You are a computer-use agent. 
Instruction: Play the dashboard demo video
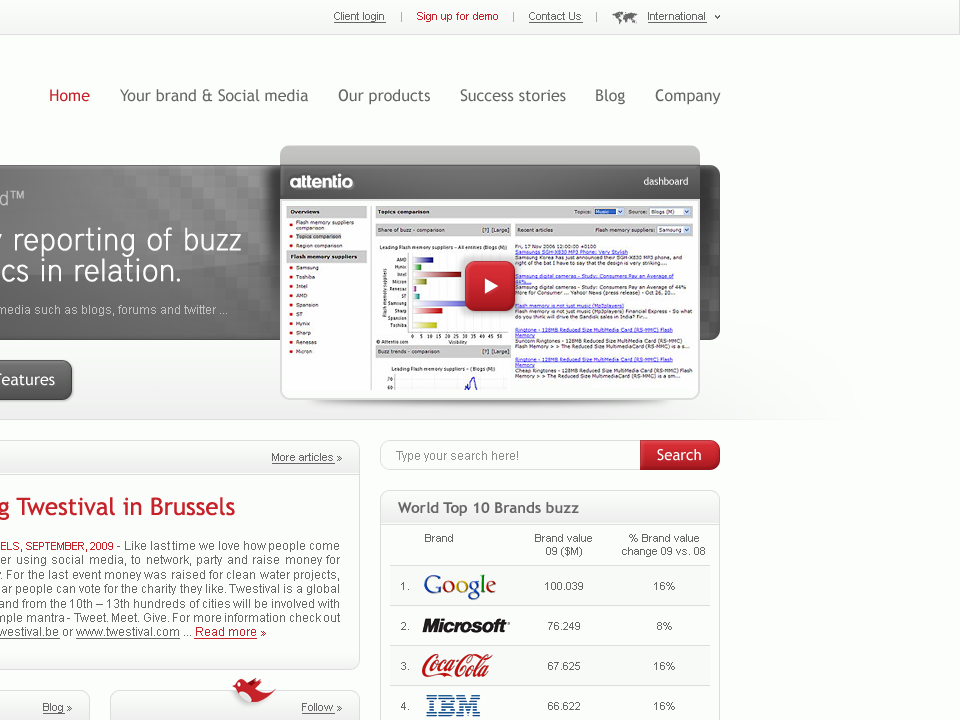click(x=489, y=286)
